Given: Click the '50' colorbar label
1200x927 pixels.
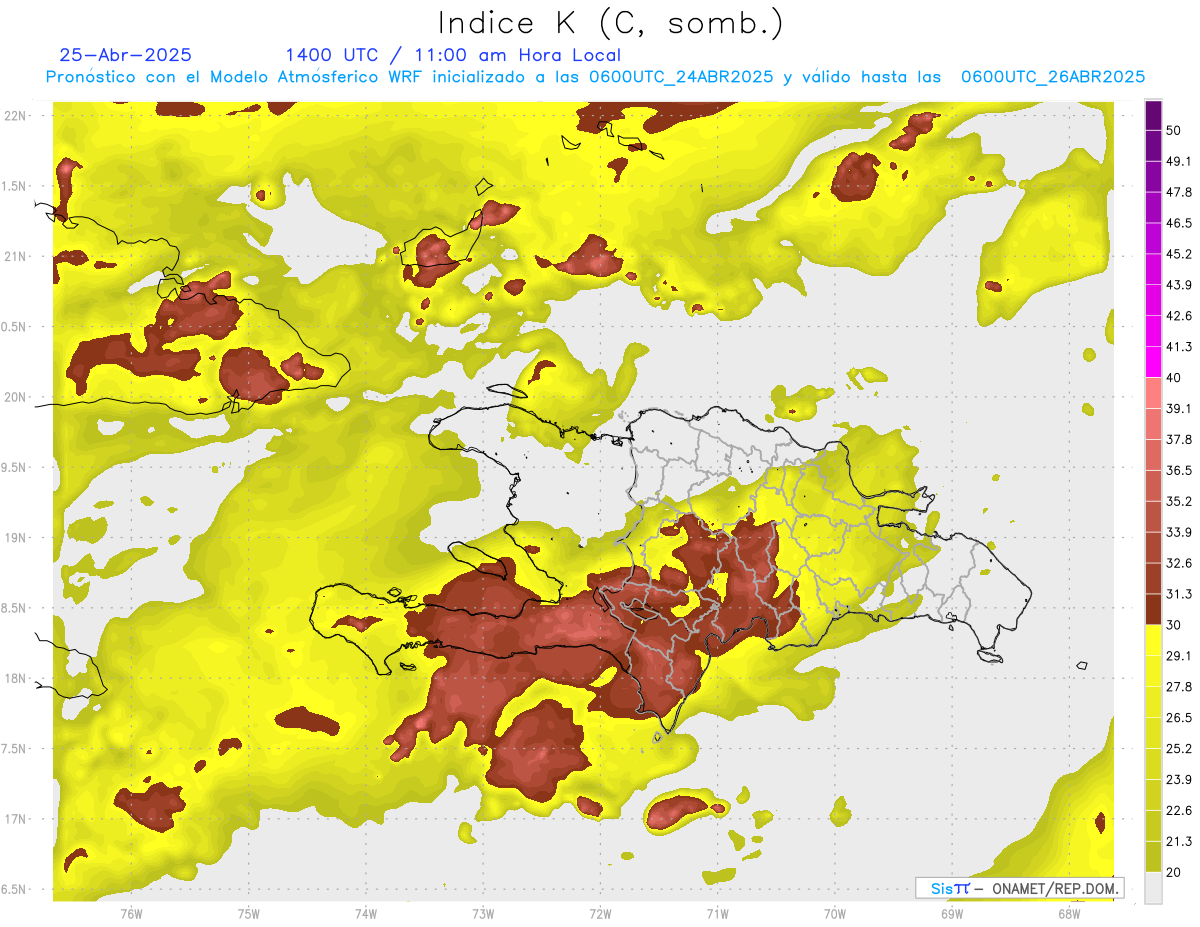Looking at the screenshot, I should point(1174,130).
